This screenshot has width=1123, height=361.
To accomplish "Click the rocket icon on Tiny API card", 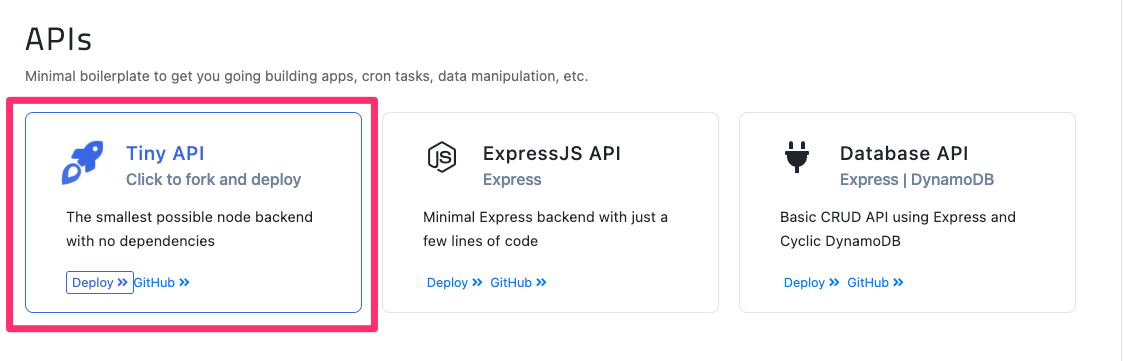I will pyautogui.click(x=82, y=163).
